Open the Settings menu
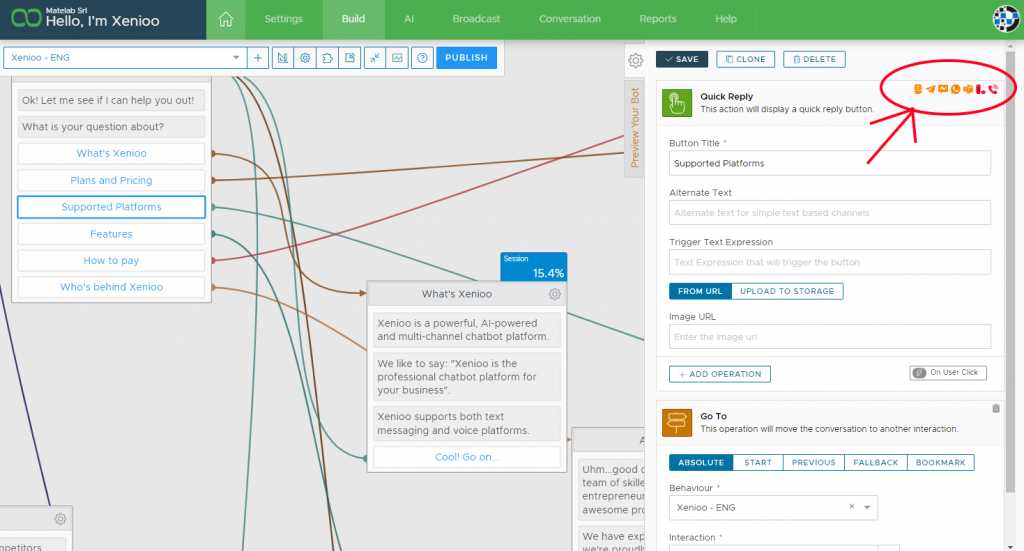 [x=283, y=19]
